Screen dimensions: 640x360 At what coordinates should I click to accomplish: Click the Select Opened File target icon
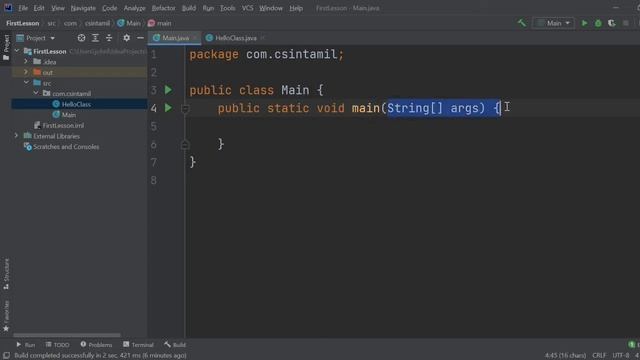tap(81, 38)
